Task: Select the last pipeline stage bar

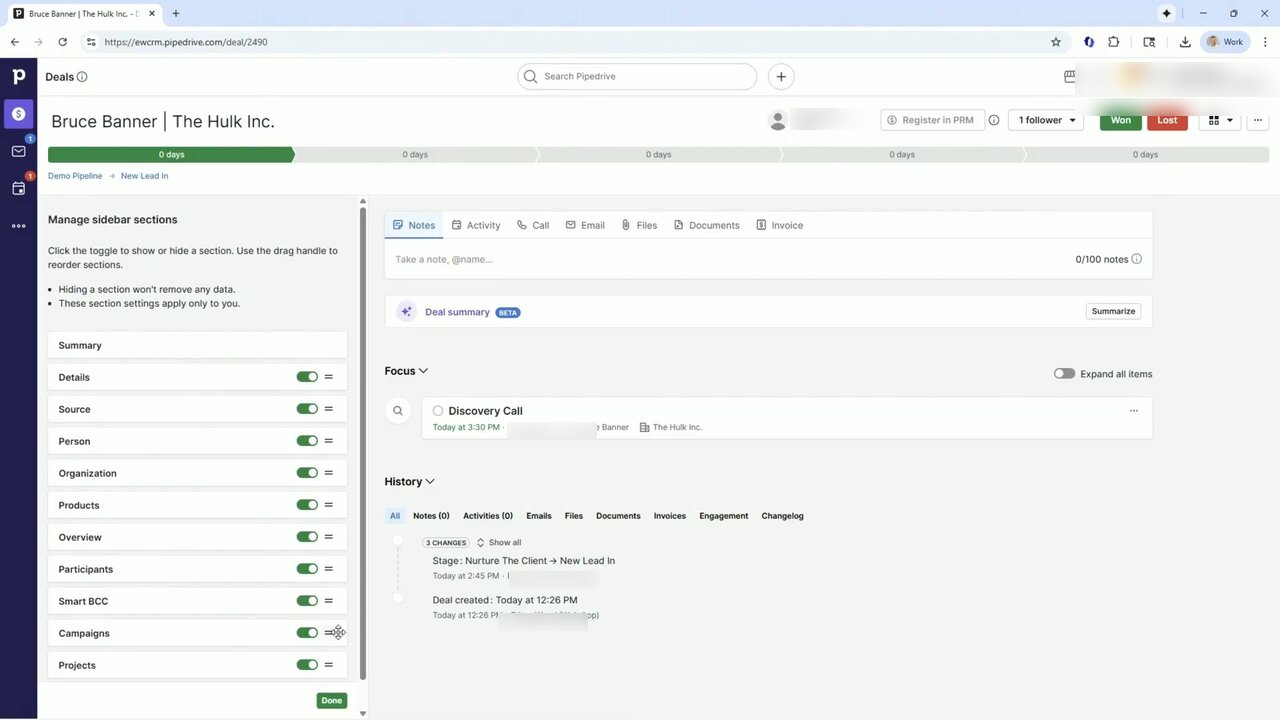Action: pos(1146,155)
